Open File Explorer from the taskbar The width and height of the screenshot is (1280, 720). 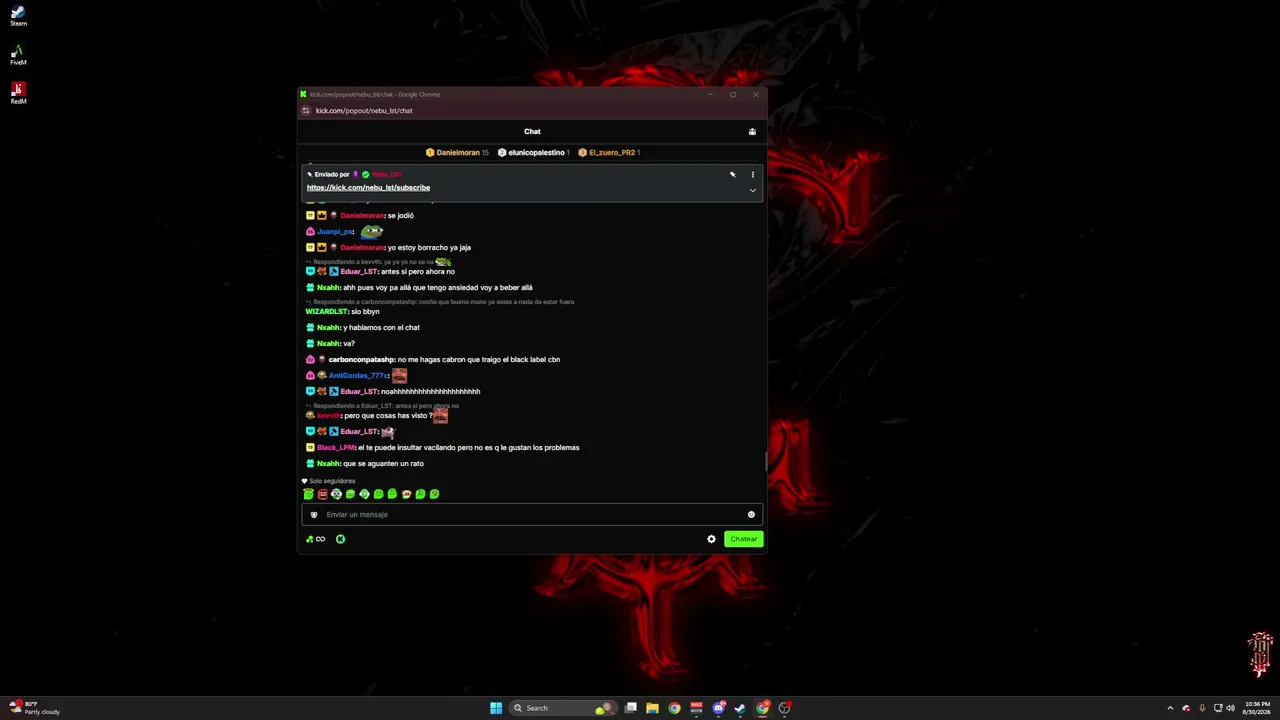click(652, 708)
